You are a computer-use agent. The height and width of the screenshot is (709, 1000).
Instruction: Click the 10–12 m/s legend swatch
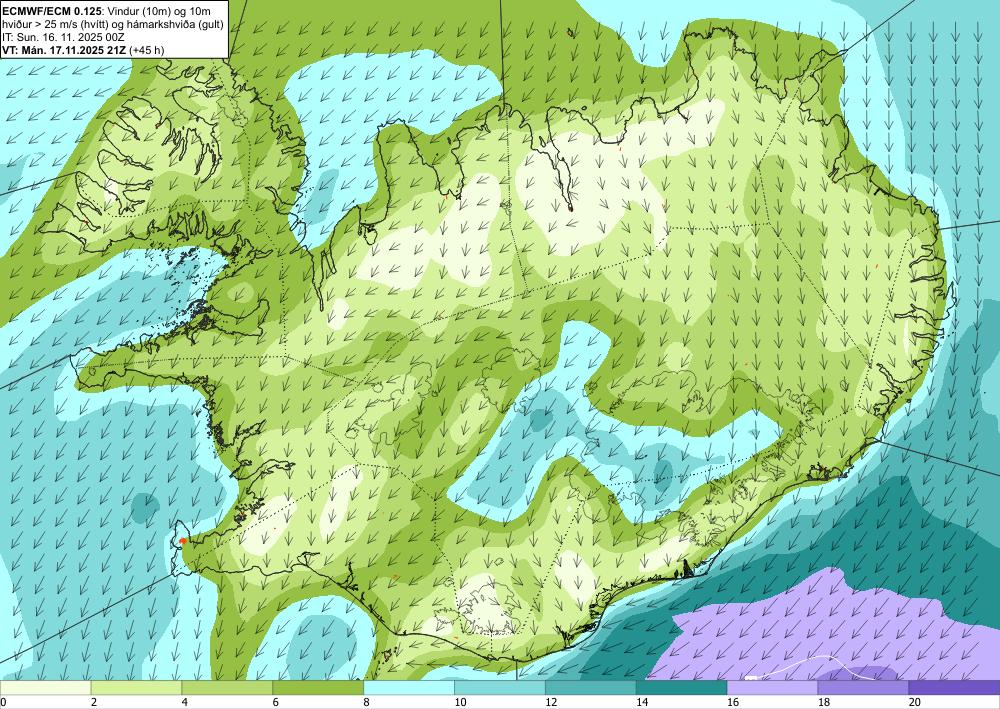pos(499,688)
